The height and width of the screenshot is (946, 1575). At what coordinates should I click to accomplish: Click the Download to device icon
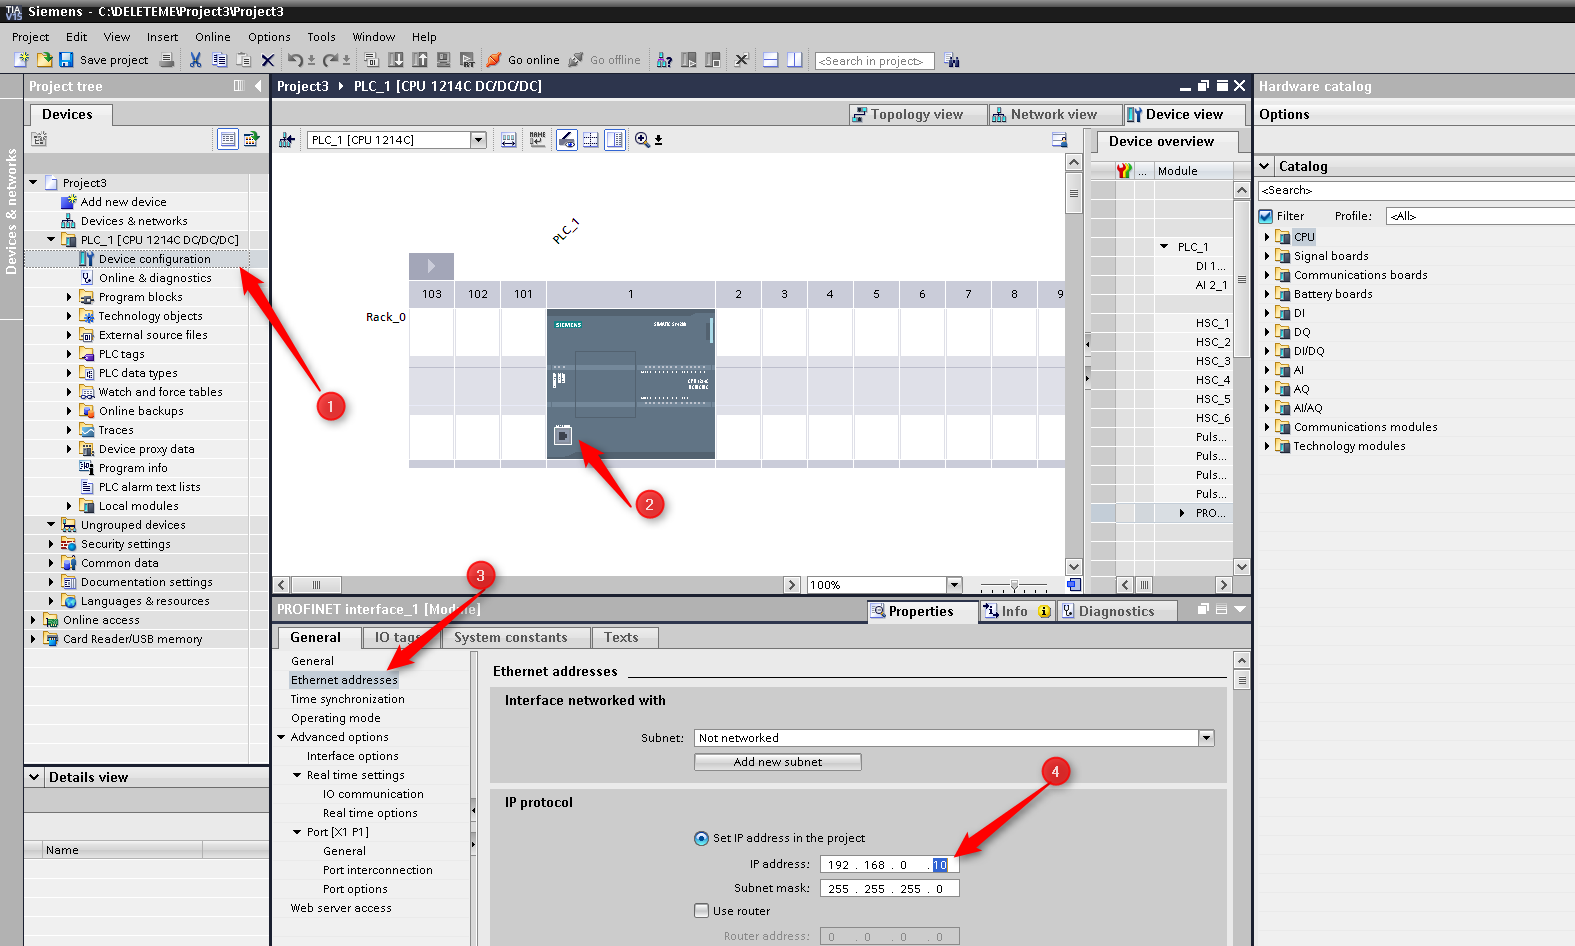(x=396, y=60)
